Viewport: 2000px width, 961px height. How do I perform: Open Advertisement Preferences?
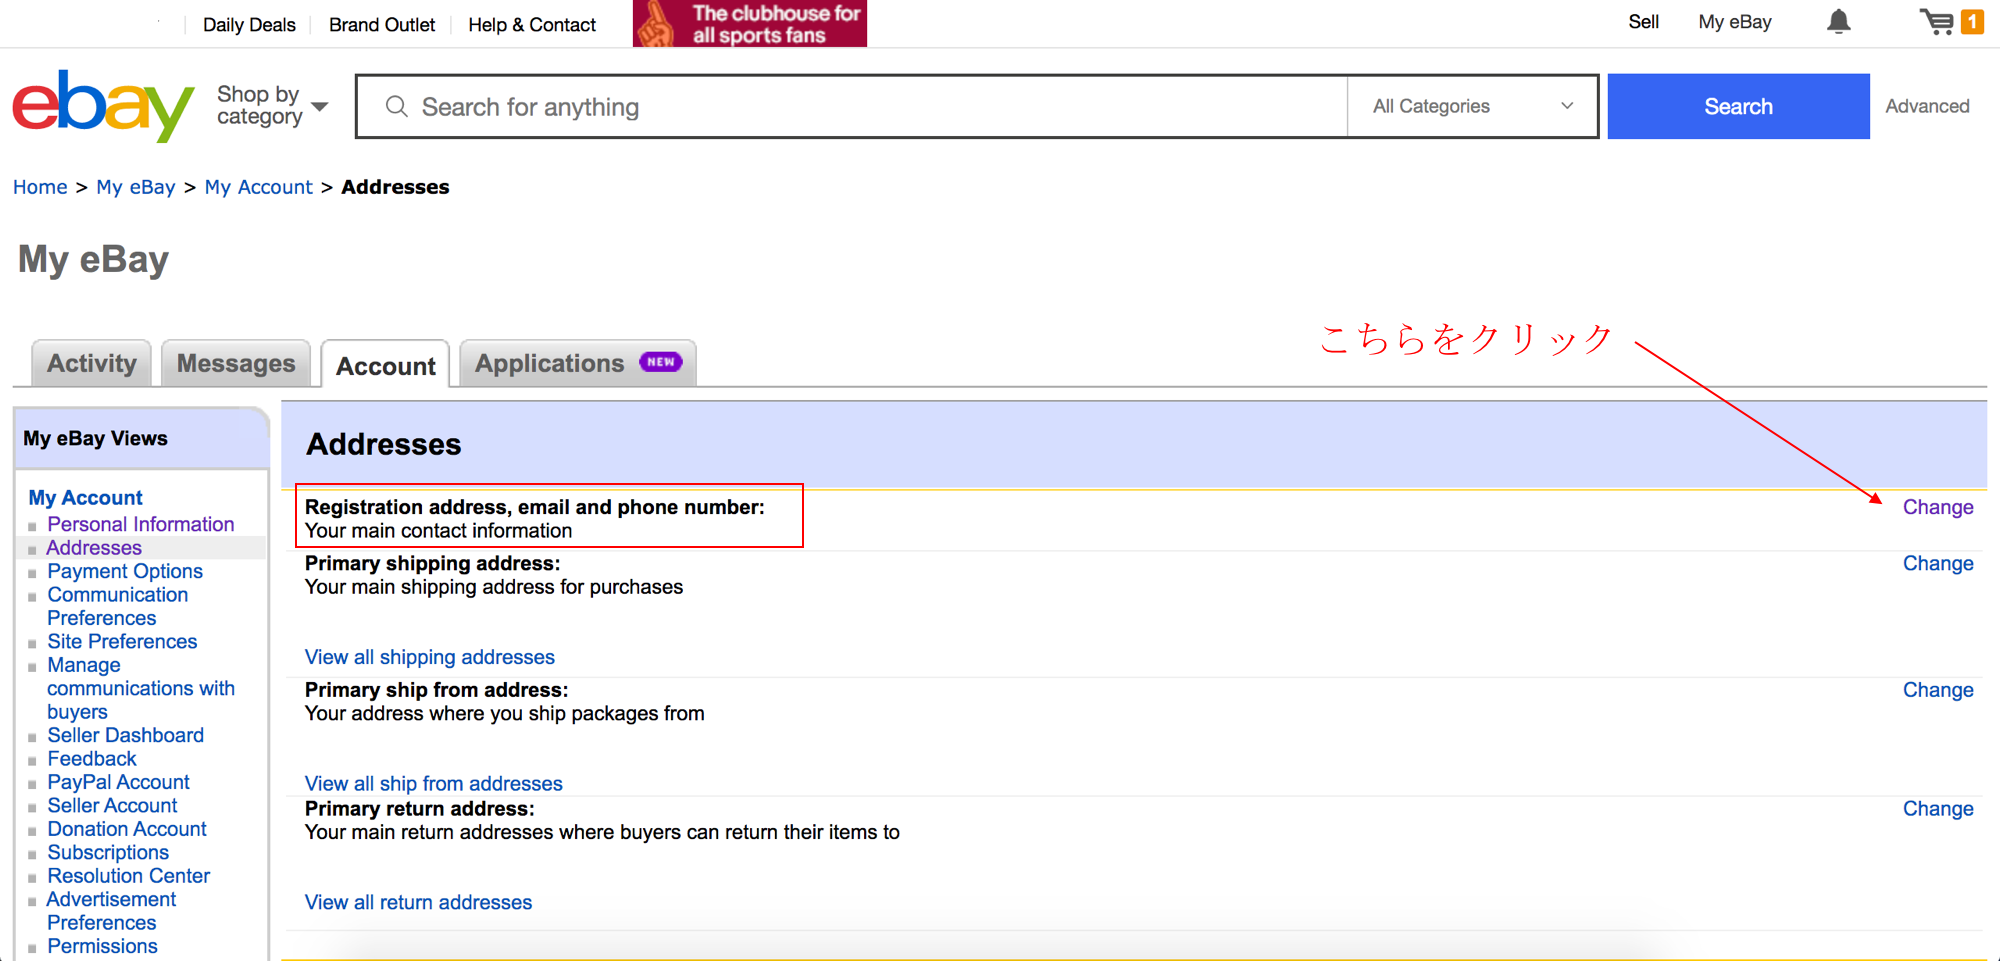111,911
